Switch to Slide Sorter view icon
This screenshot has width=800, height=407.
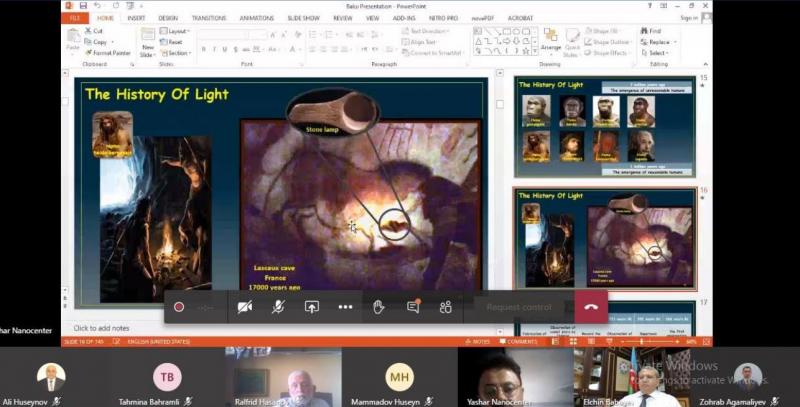(x=573, y=341)
